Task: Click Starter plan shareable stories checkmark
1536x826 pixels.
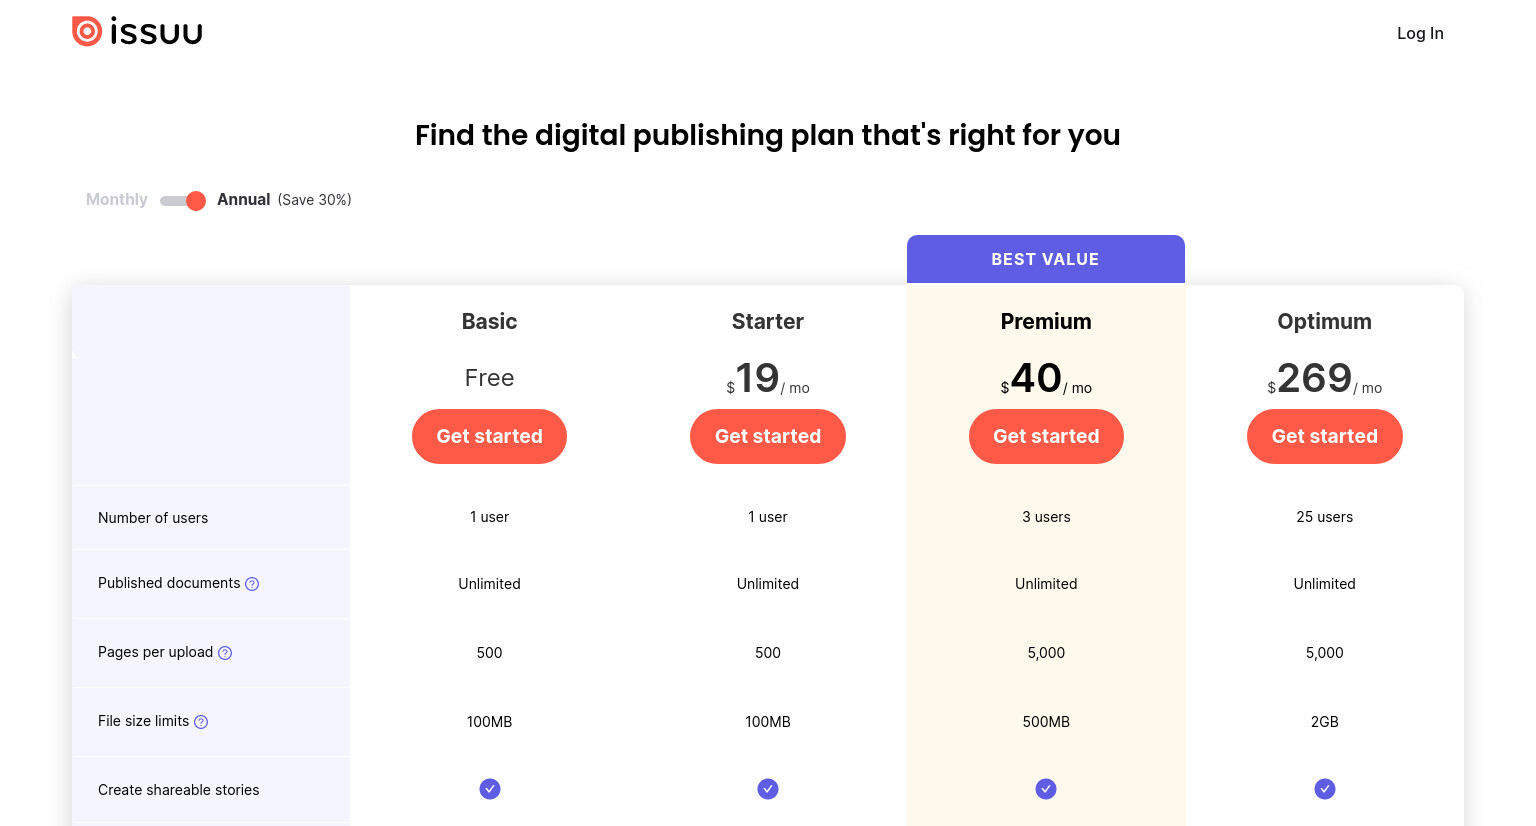Action: [768, 789]
